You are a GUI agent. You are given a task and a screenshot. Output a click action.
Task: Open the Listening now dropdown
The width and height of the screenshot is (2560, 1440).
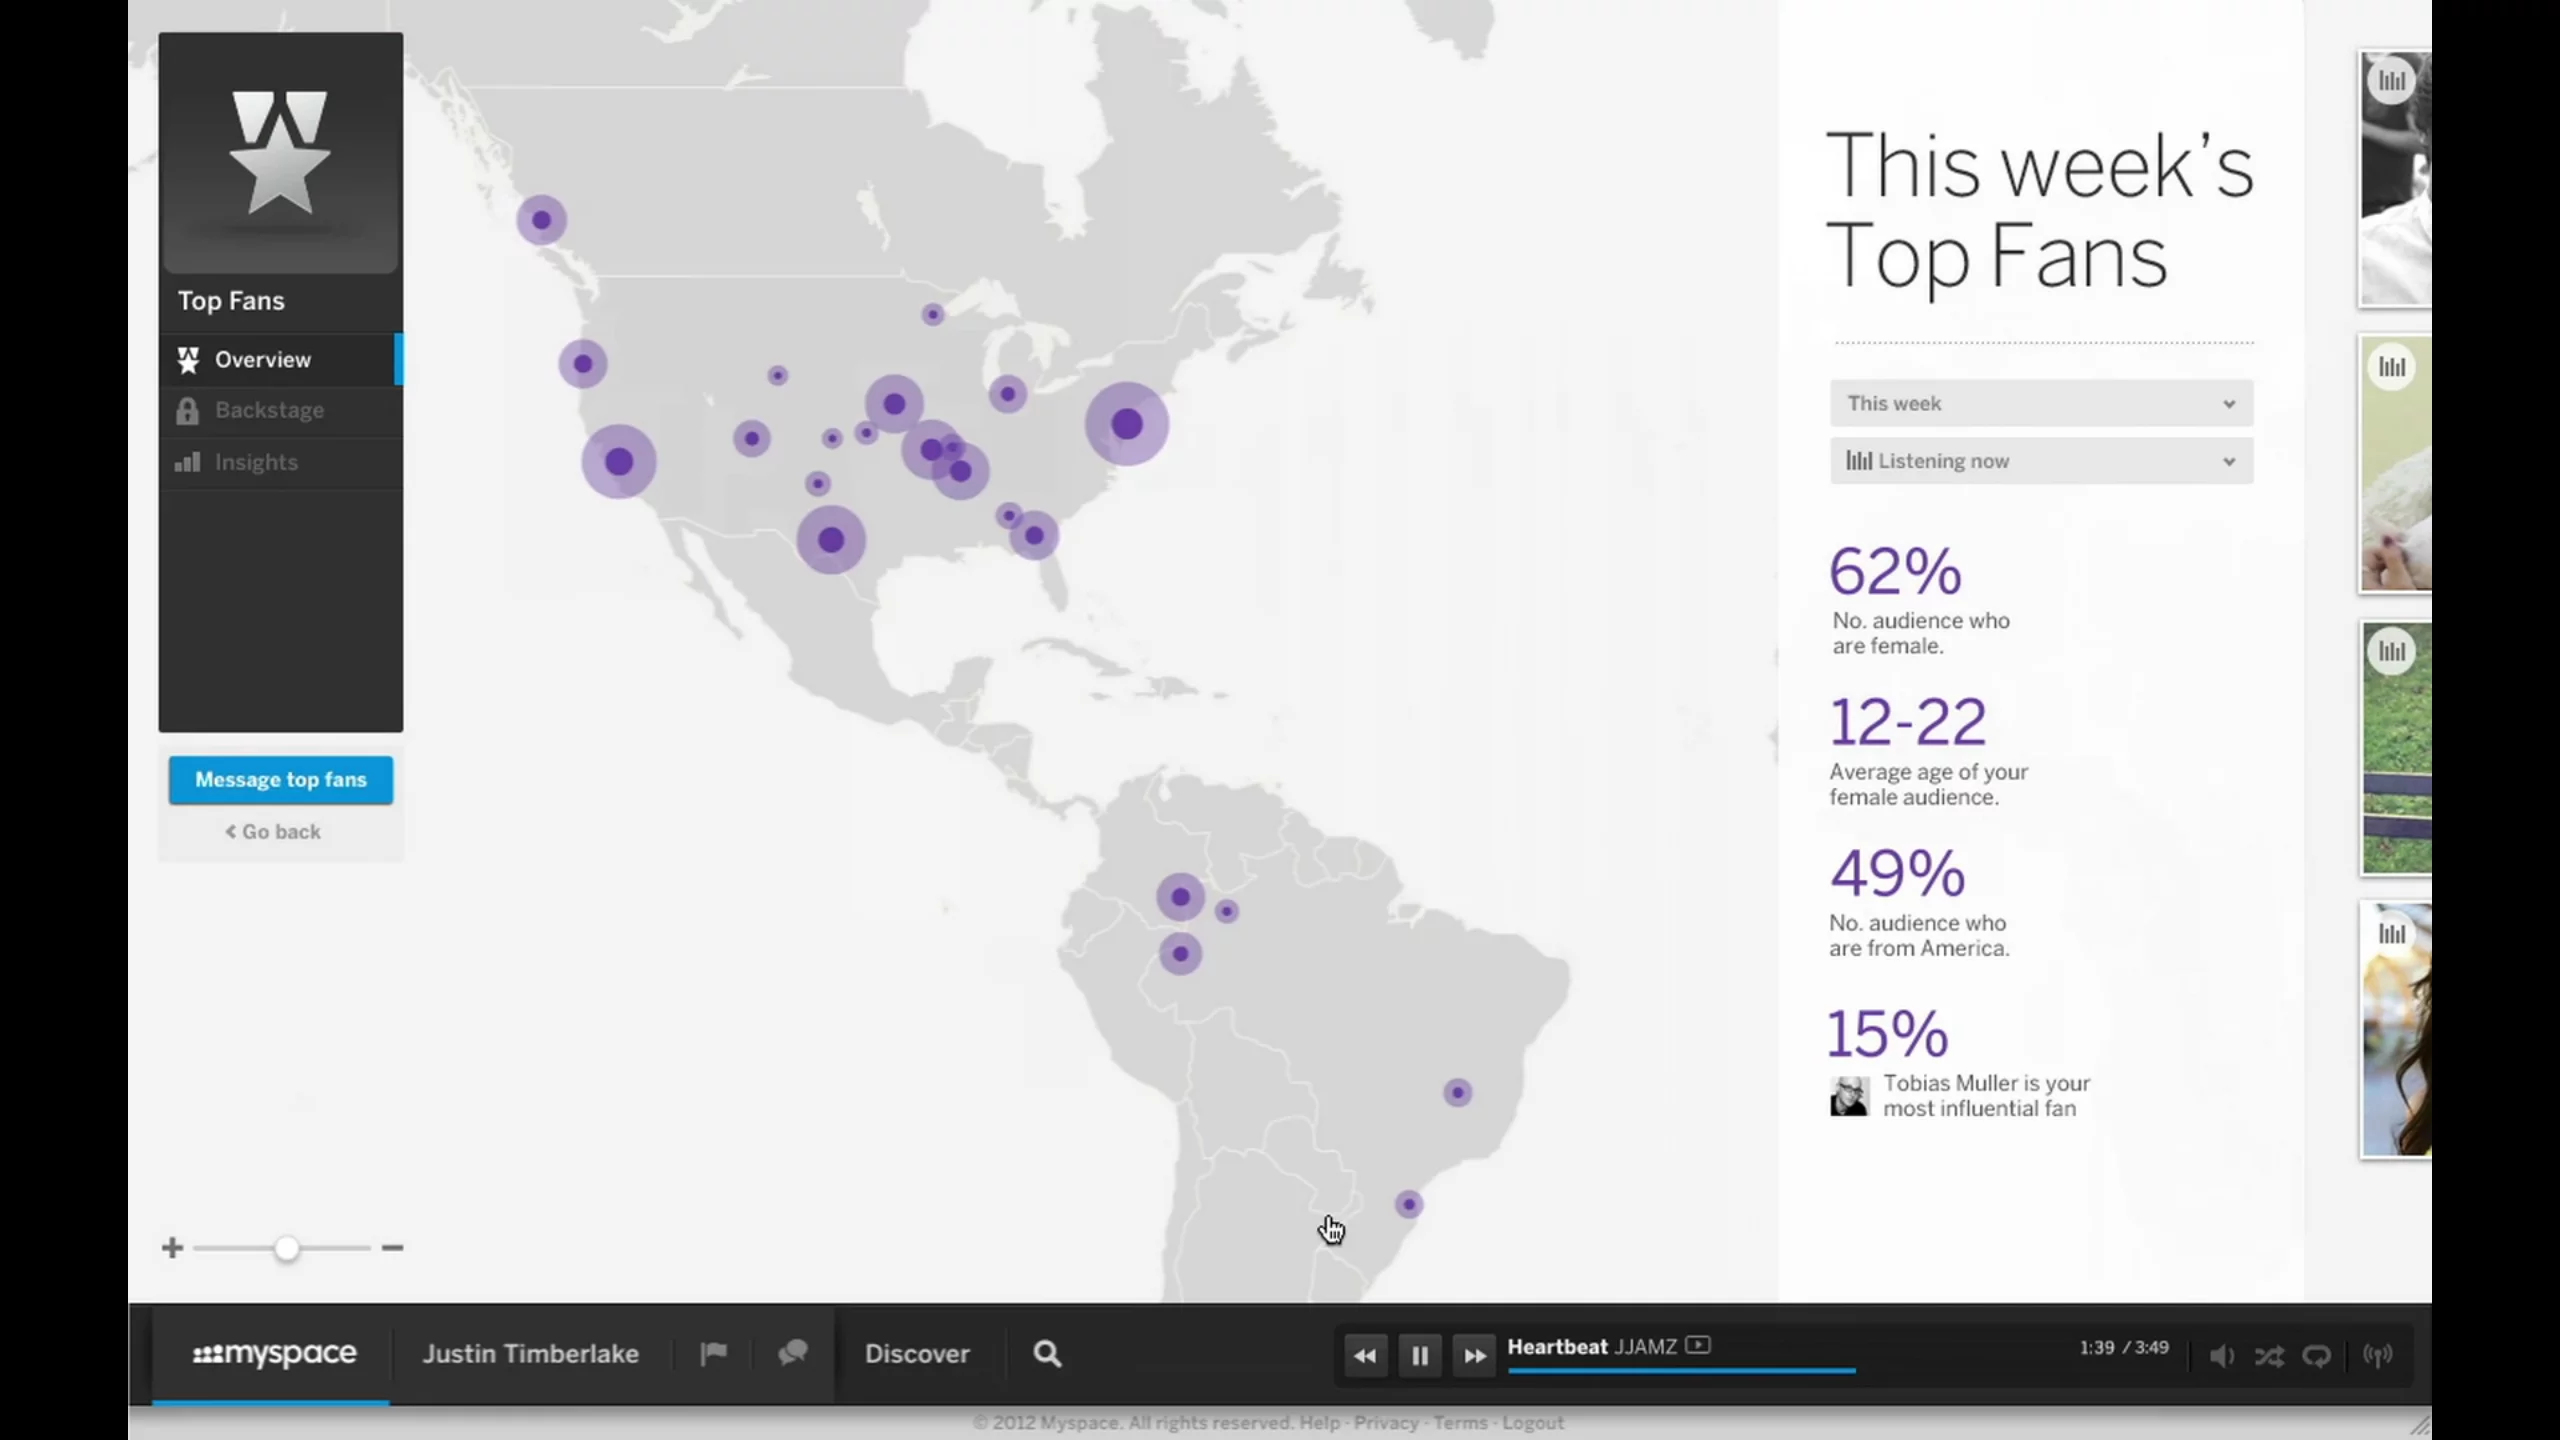pyautogui.click(x=2040, y=461)
